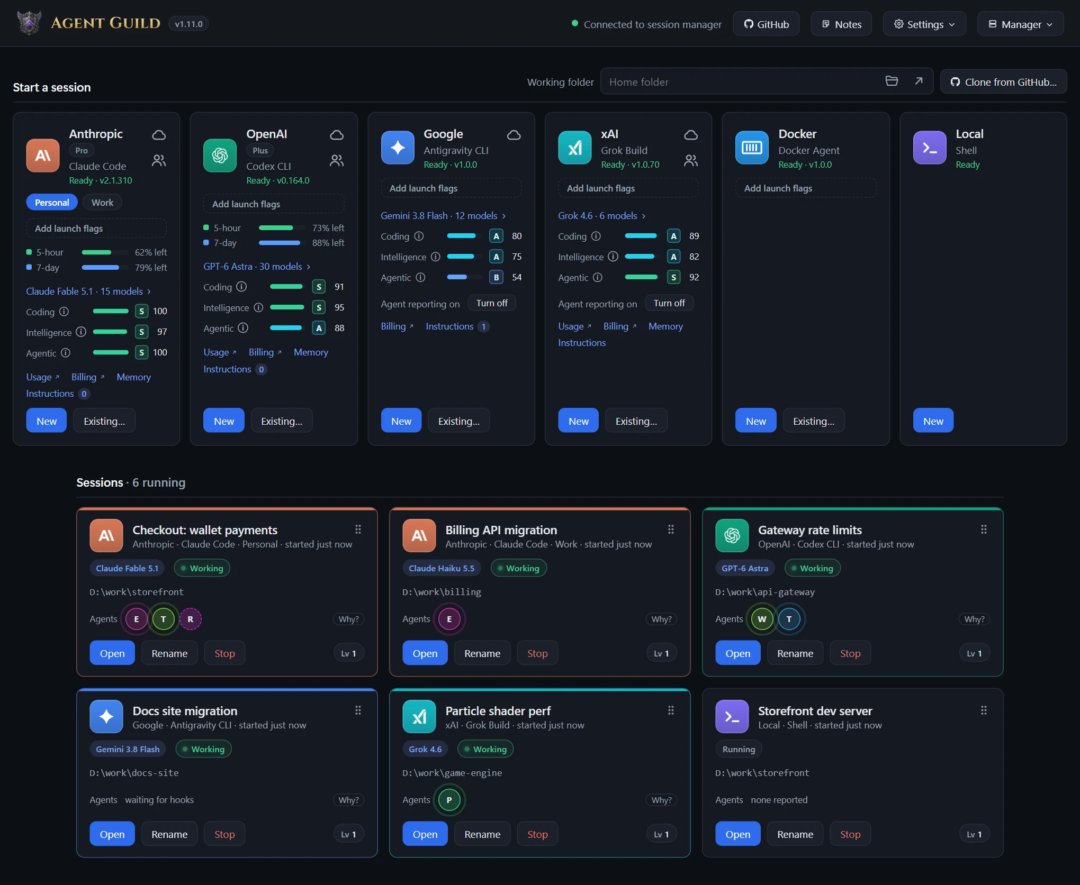Start a New Local Shell session

(933, 421)
